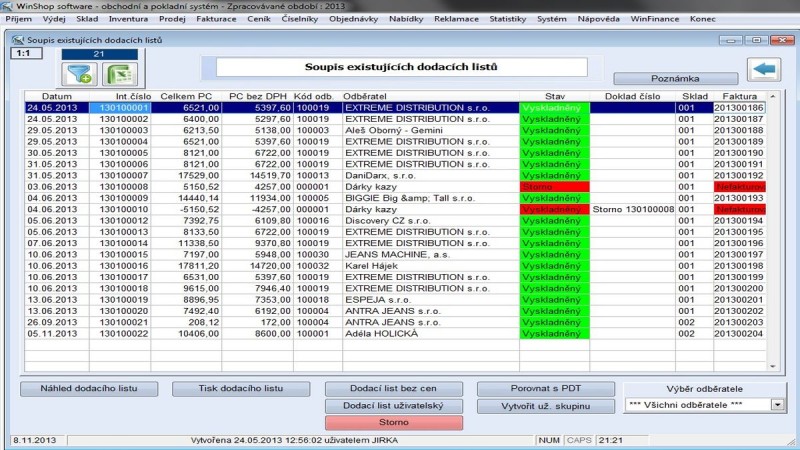Click the 1:1 zoom indicator
Screen dimensions: 800x450
20,53
